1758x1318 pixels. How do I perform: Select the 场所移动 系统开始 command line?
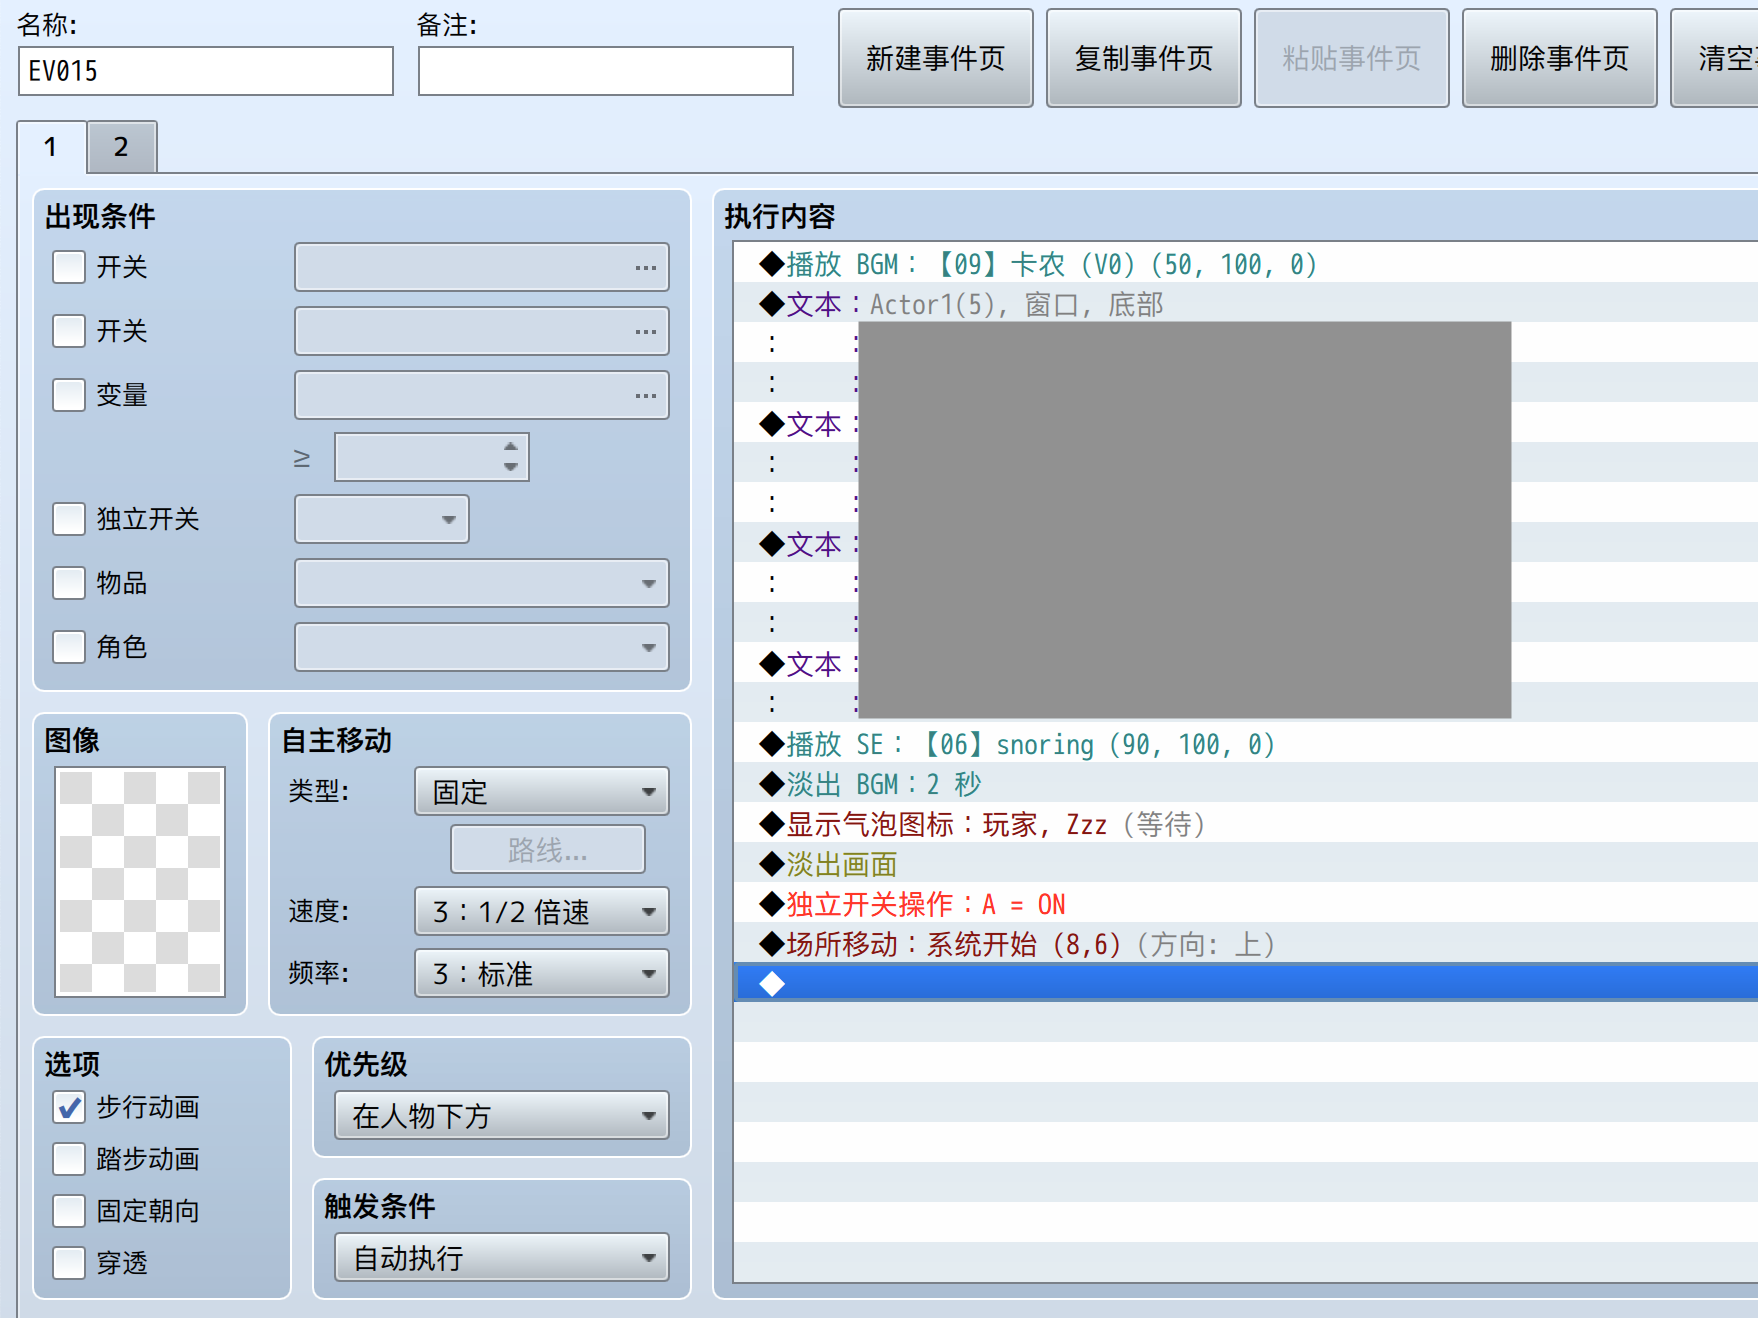click(1246, 944)
